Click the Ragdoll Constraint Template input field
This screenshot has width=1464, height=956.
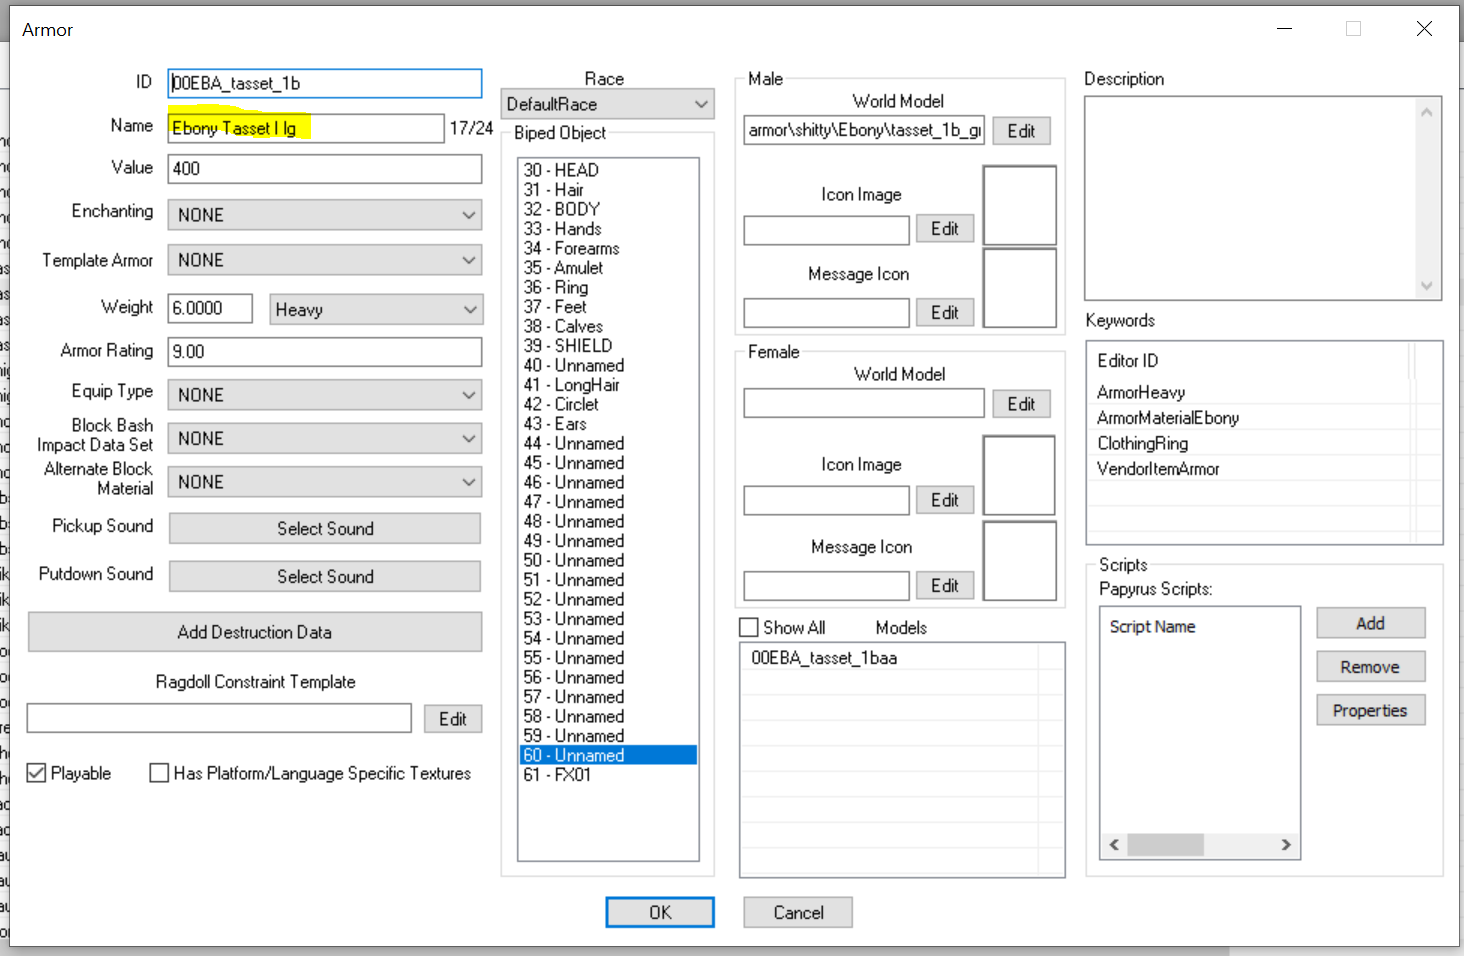click(x=219, y=718)
